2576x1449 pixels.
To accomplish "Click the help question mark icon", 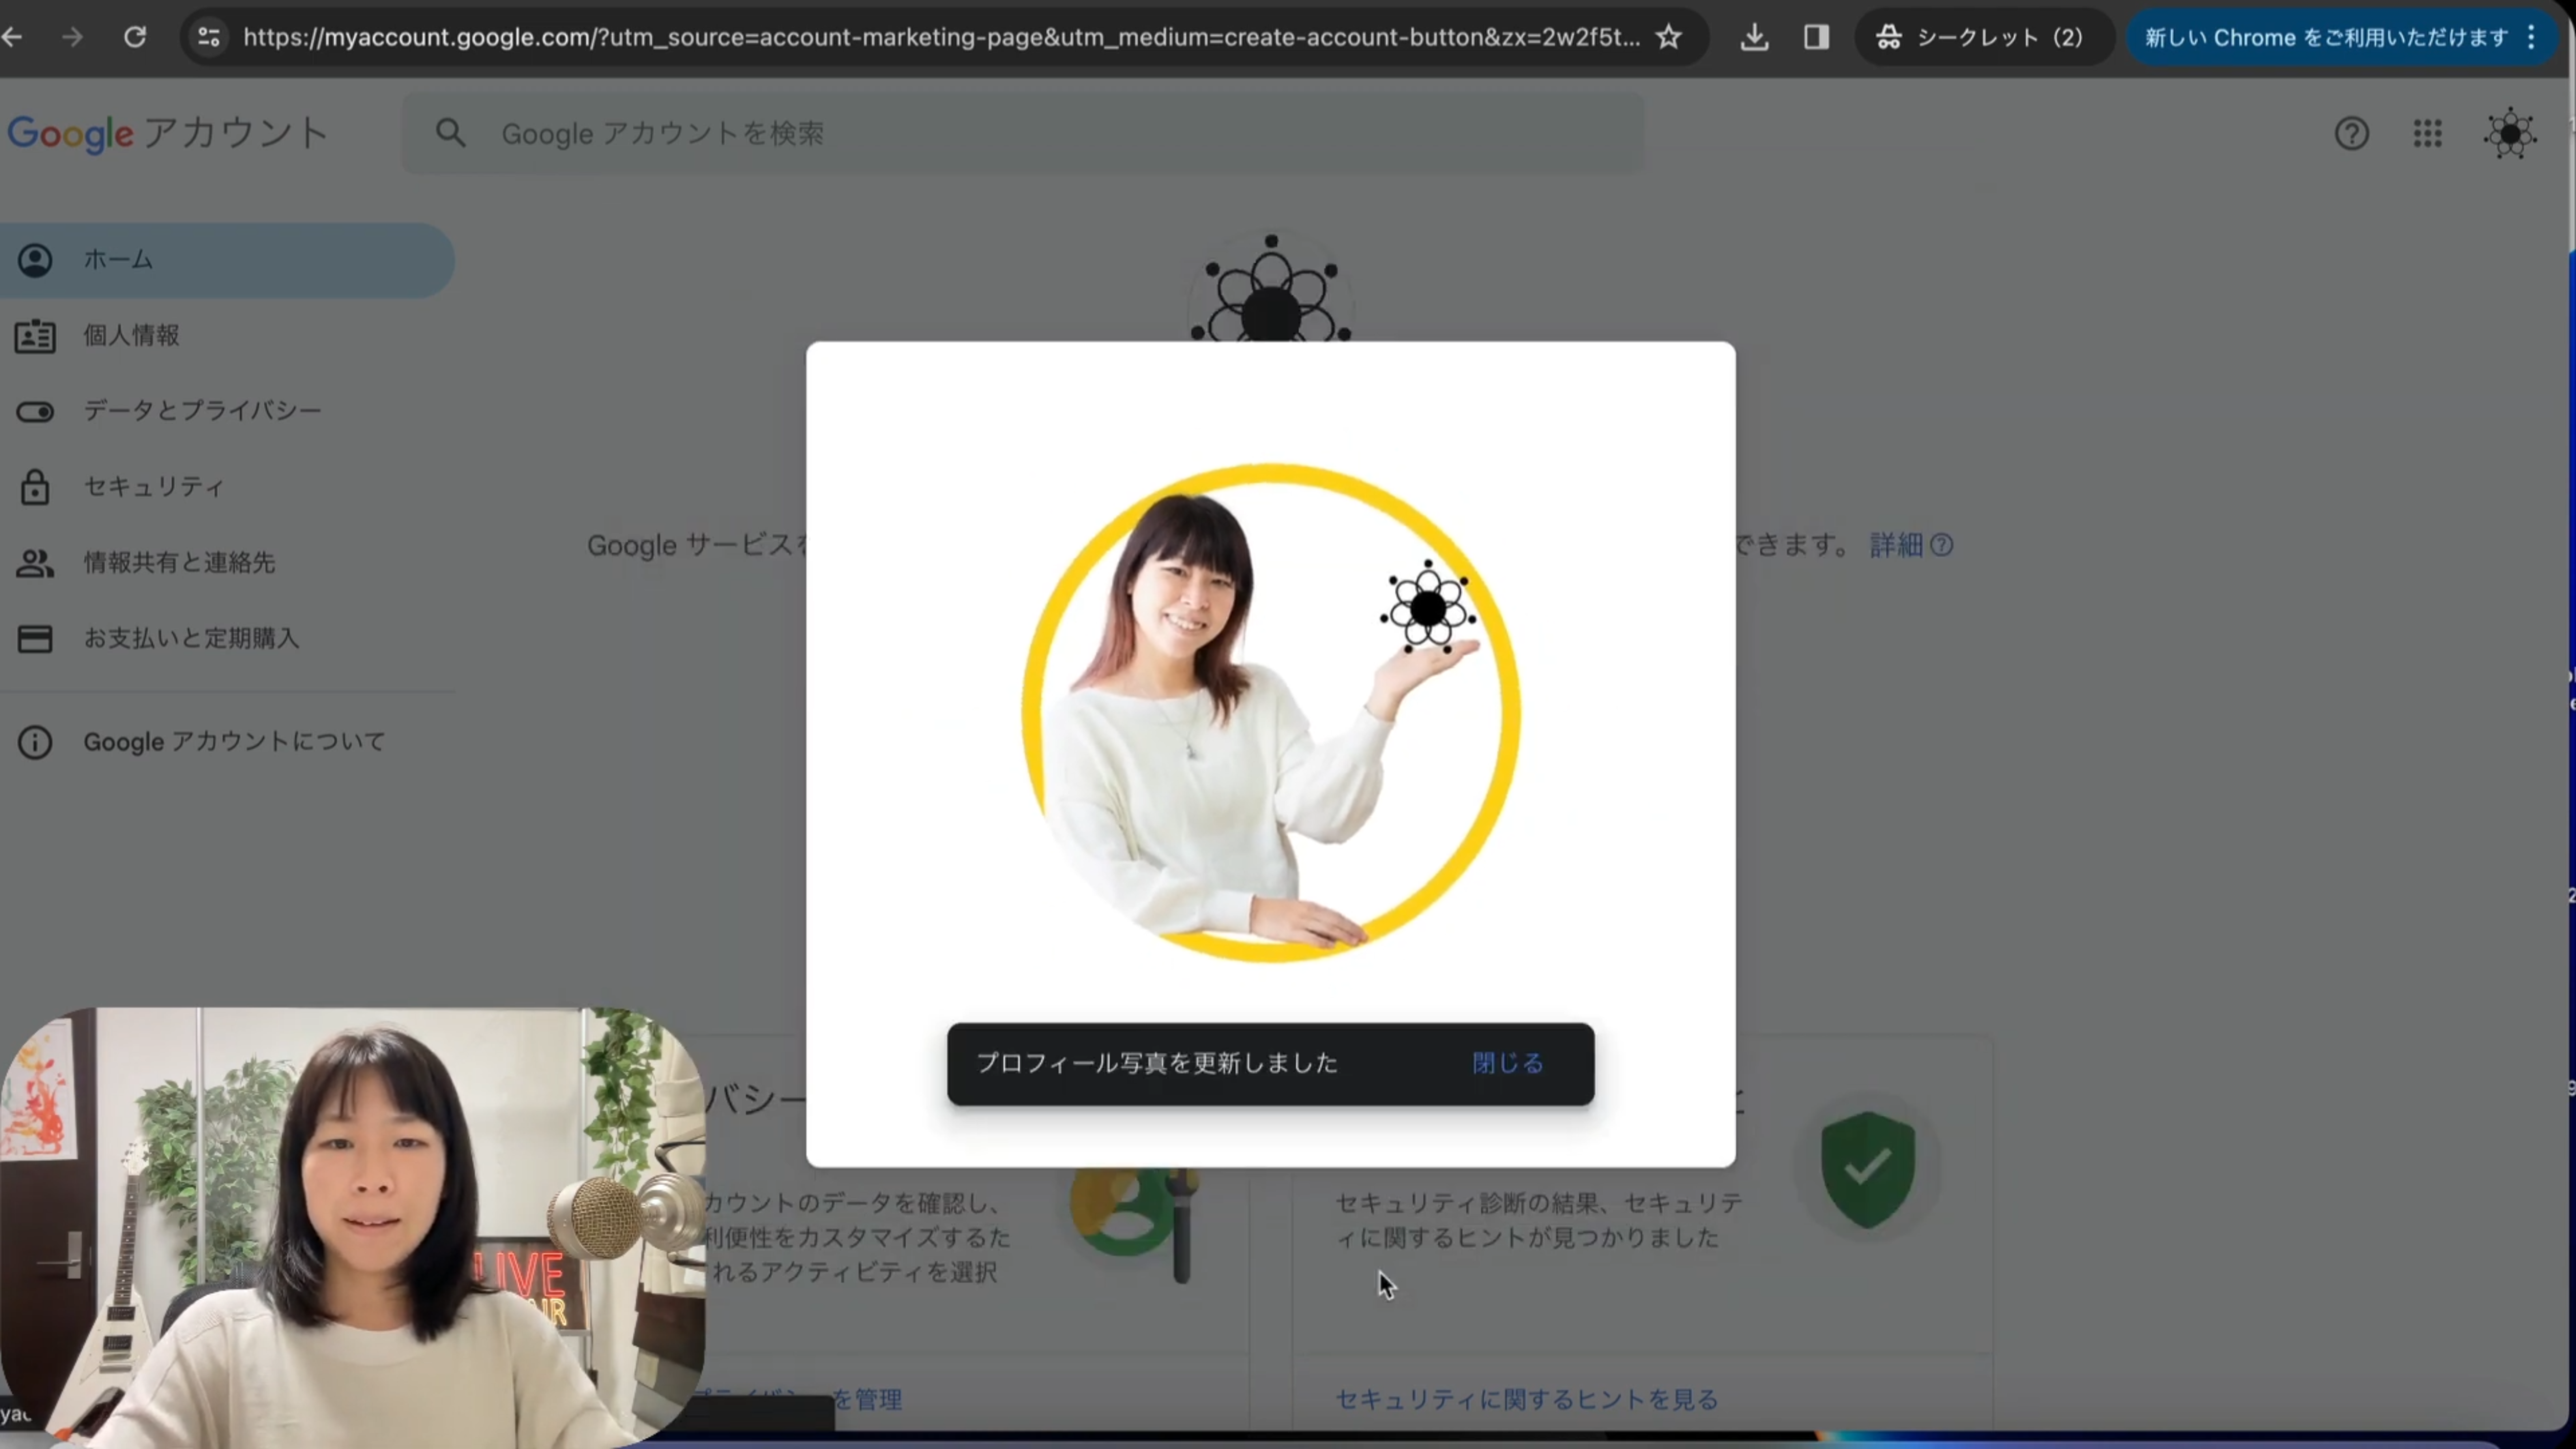I will coord(2351,133).
